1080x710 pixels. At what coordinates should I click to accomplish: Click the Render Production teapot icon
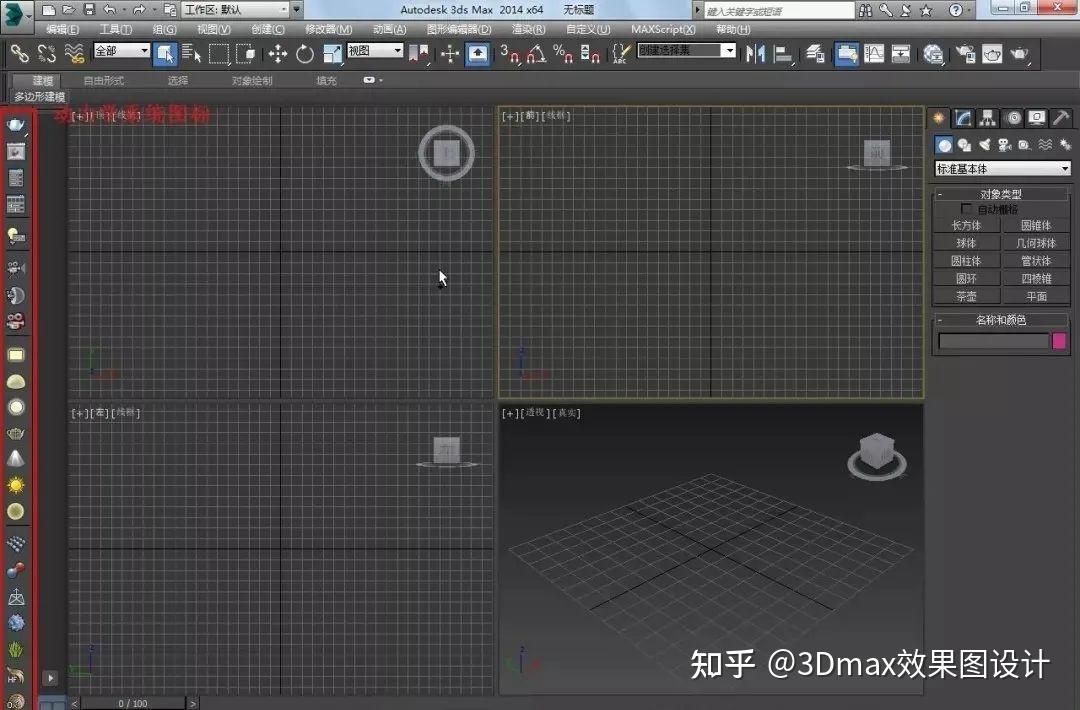click(x=1019, y=53)
